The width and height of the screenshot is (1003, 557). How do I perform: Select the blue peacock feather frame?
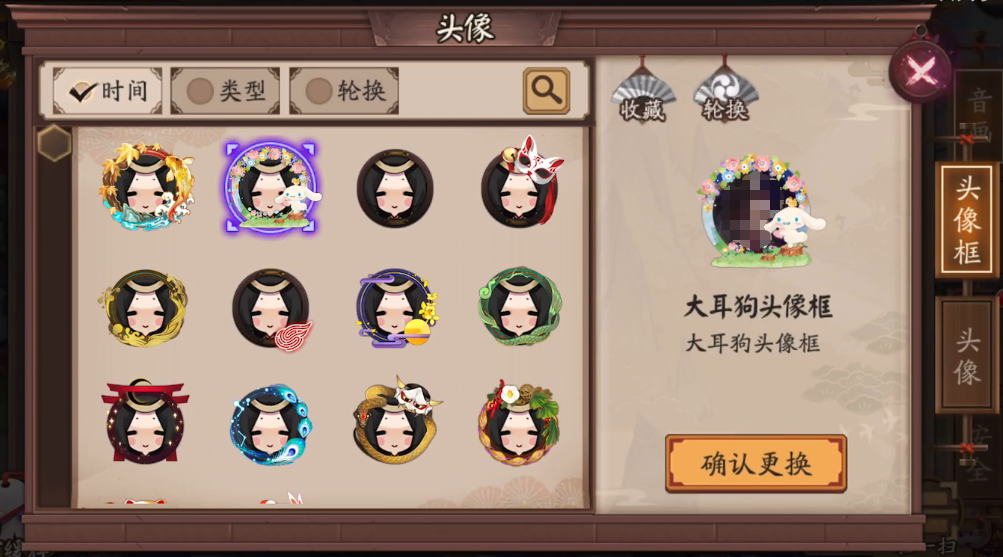pos(271,424)
